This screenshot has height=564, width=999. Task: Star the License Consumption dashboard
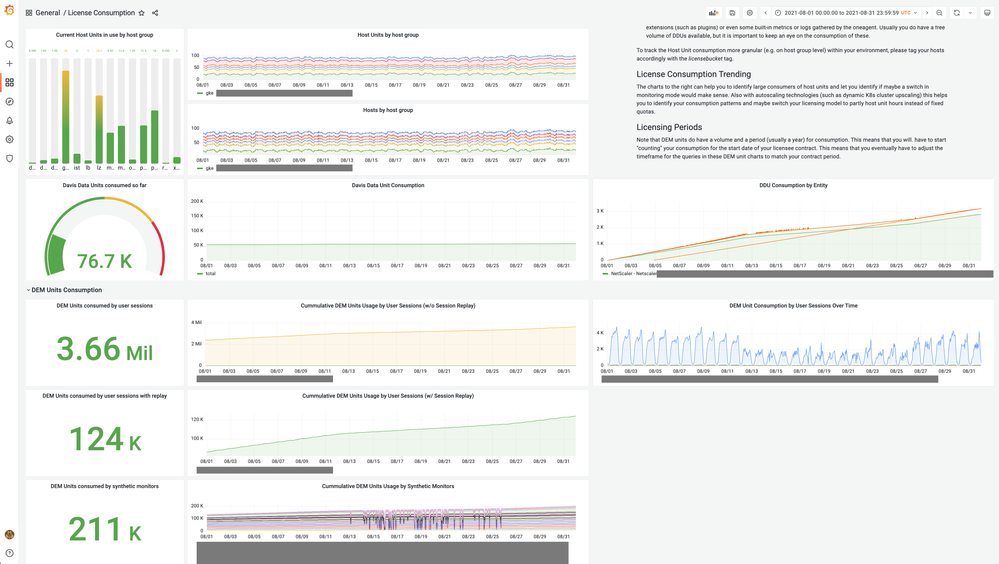141,13
